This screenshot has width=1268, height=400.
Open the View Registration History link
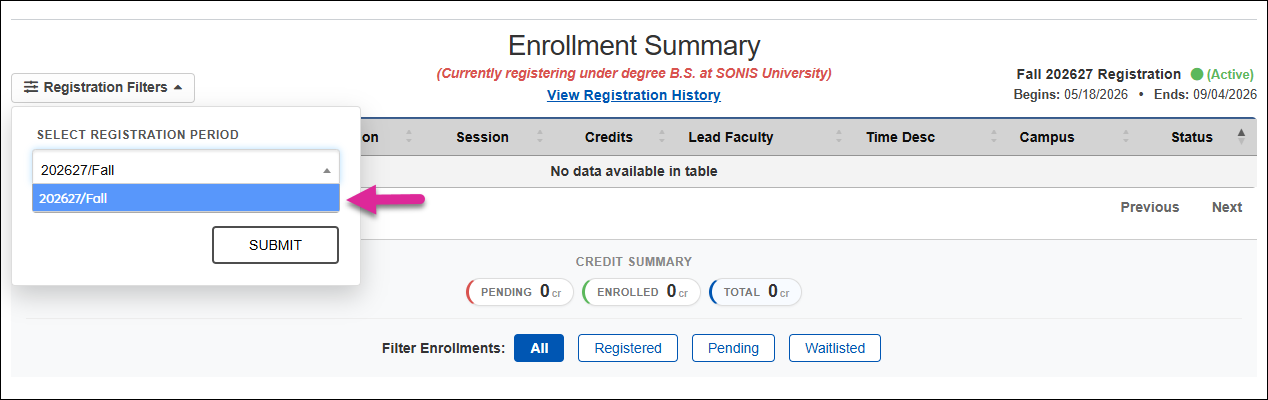[633, 96]
